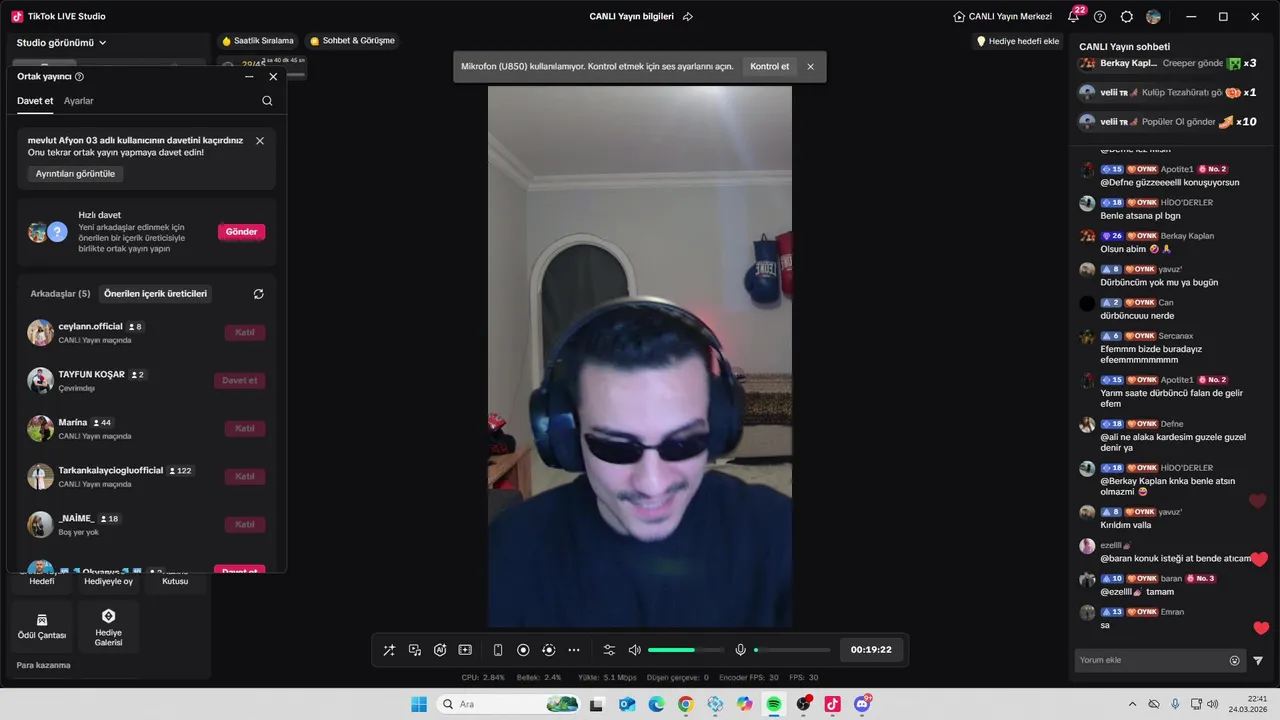Open Spotify from the taskbar
Image resolution: width=1280 pixels, height=720 pixels.
[774, 705]
